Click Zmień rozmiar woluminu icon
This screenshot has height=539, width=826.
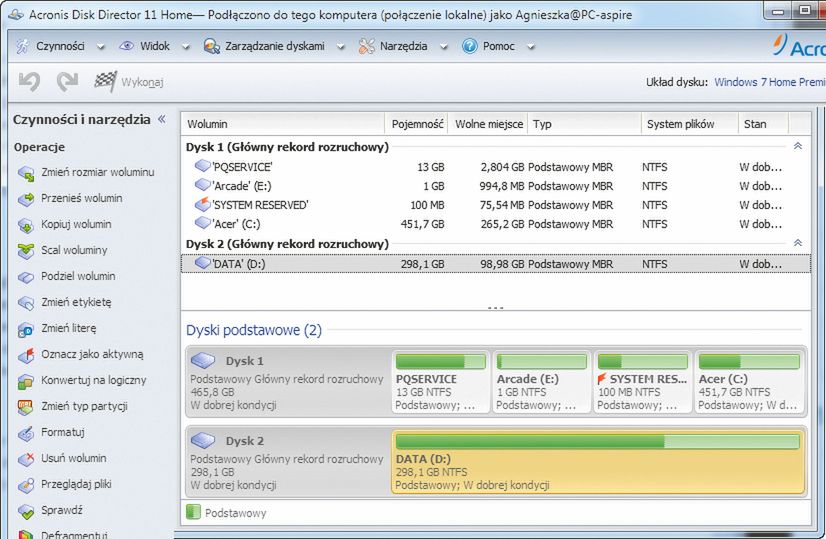(x=25, y=173)
